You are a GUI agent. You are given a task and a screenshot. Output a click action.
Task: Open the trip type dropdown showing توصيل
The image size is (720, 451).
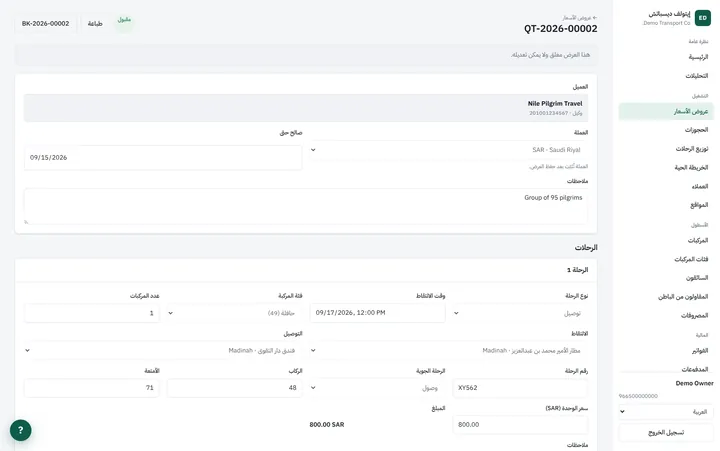pyautogui.click(x=520, y=313)
